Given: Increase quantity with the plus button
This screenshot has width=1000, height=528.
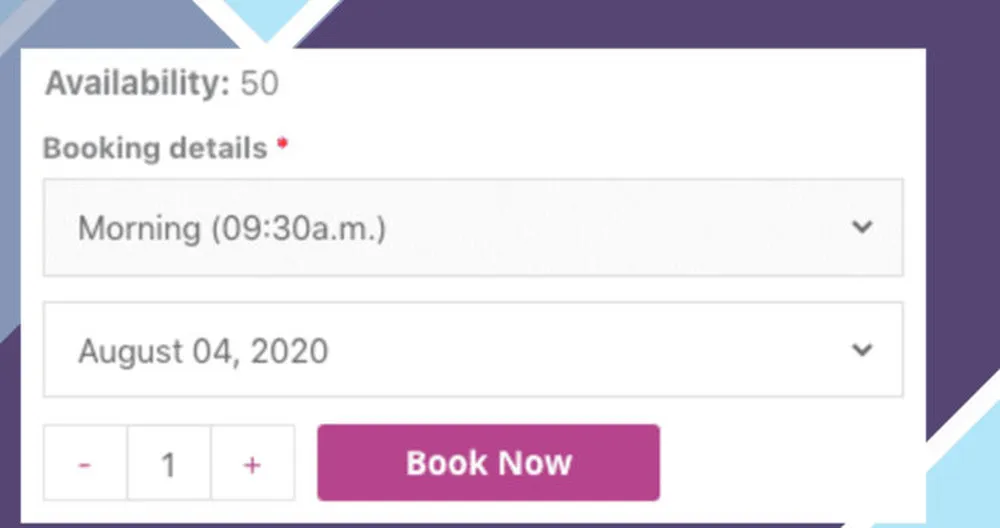Looking at the screenshot, I should point(252,464).
